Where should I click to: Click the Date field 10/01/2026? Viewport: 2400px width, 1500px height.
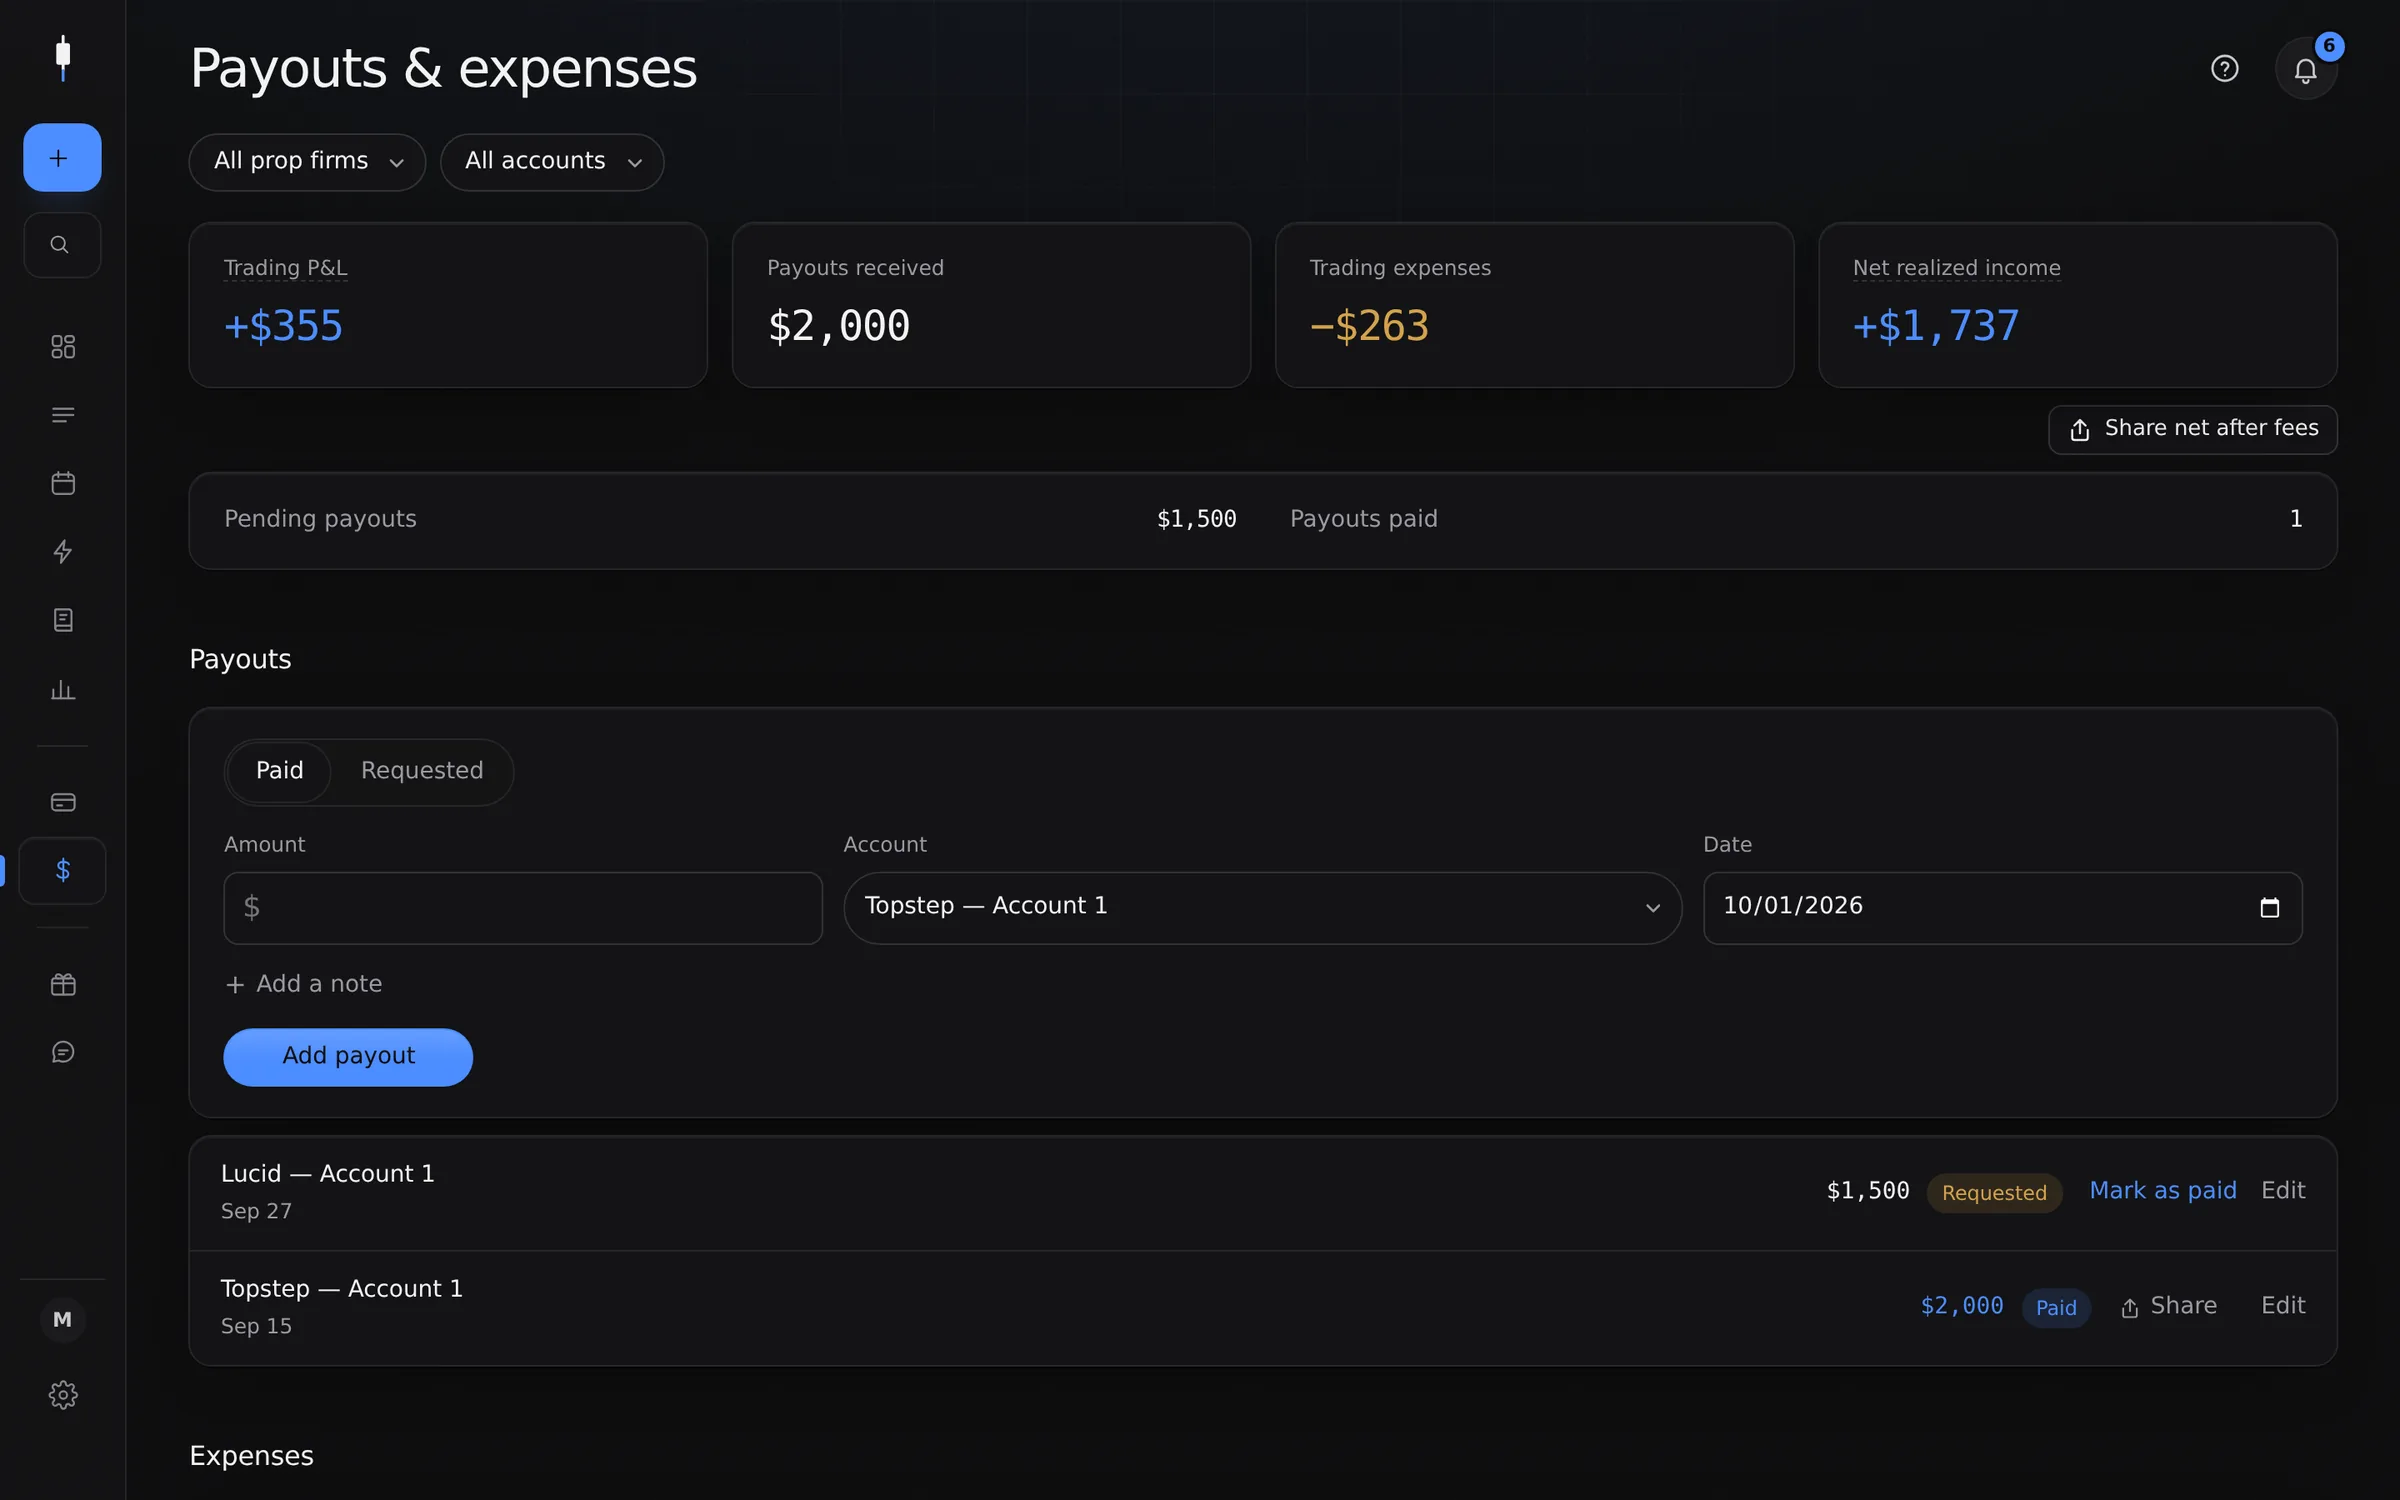point(2002,907)
